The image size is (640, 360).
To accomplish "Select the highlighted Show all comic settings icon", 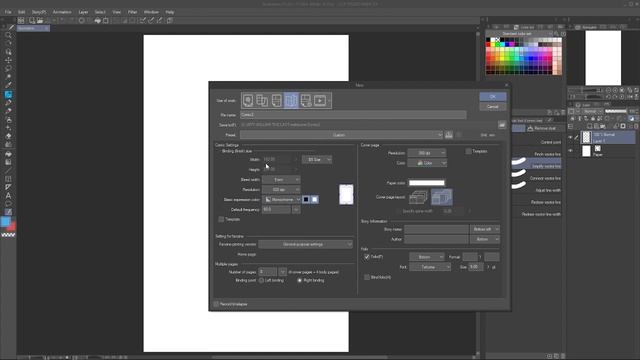I will pyautogui.click(x=291, y=100).
